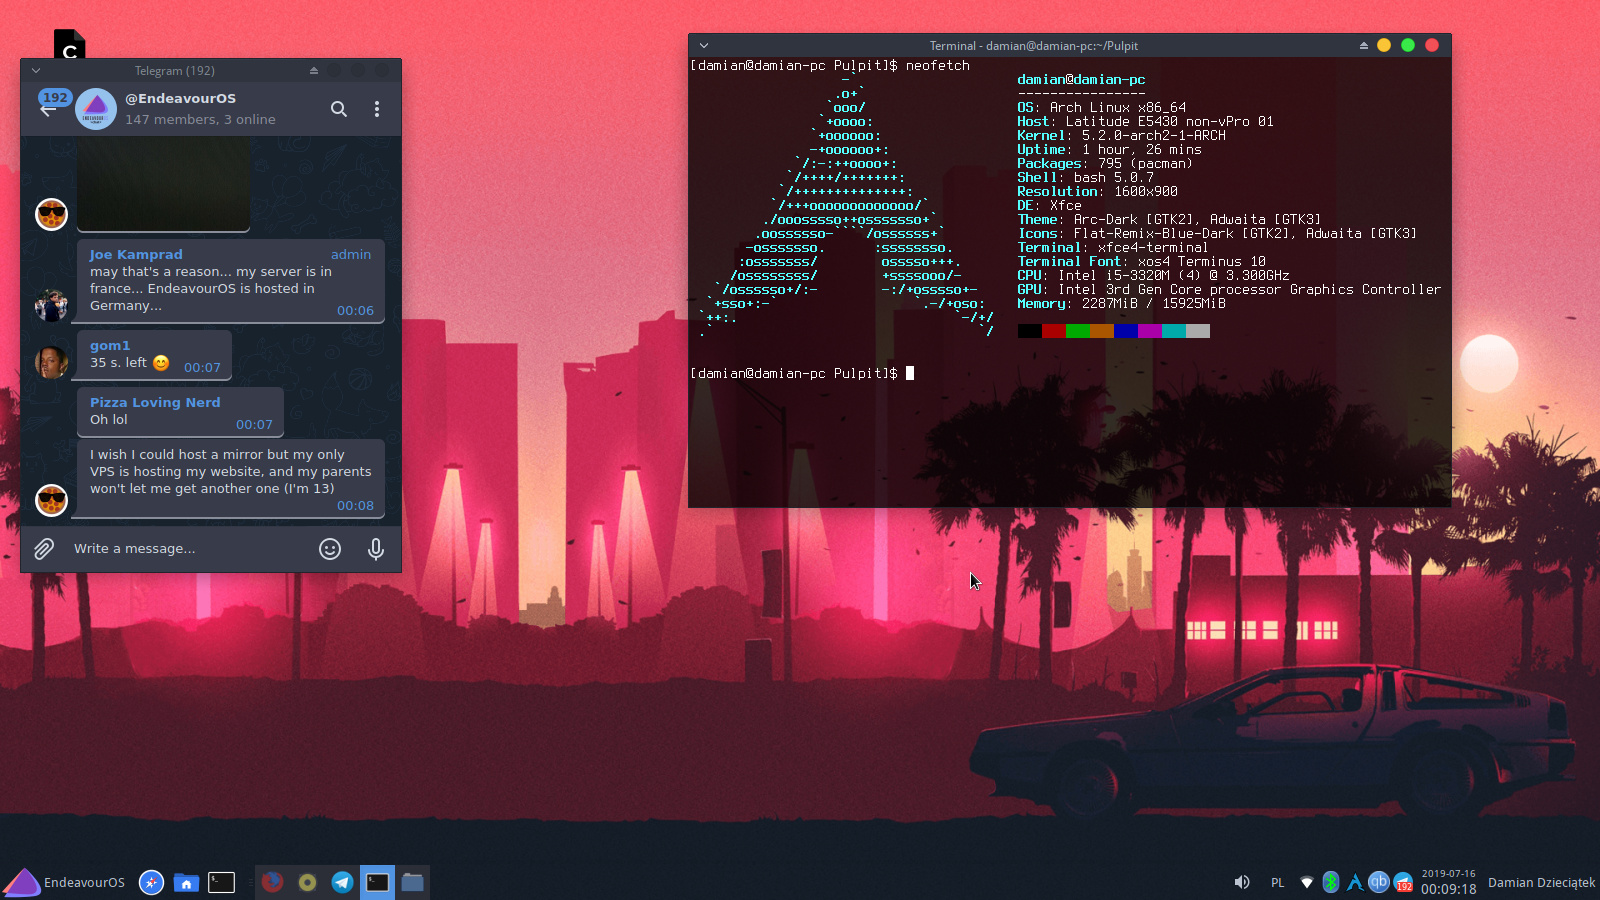Click sender name Joe Kamprad
1600x900 pixels.
pyautogui.click(x=136, y=255)
